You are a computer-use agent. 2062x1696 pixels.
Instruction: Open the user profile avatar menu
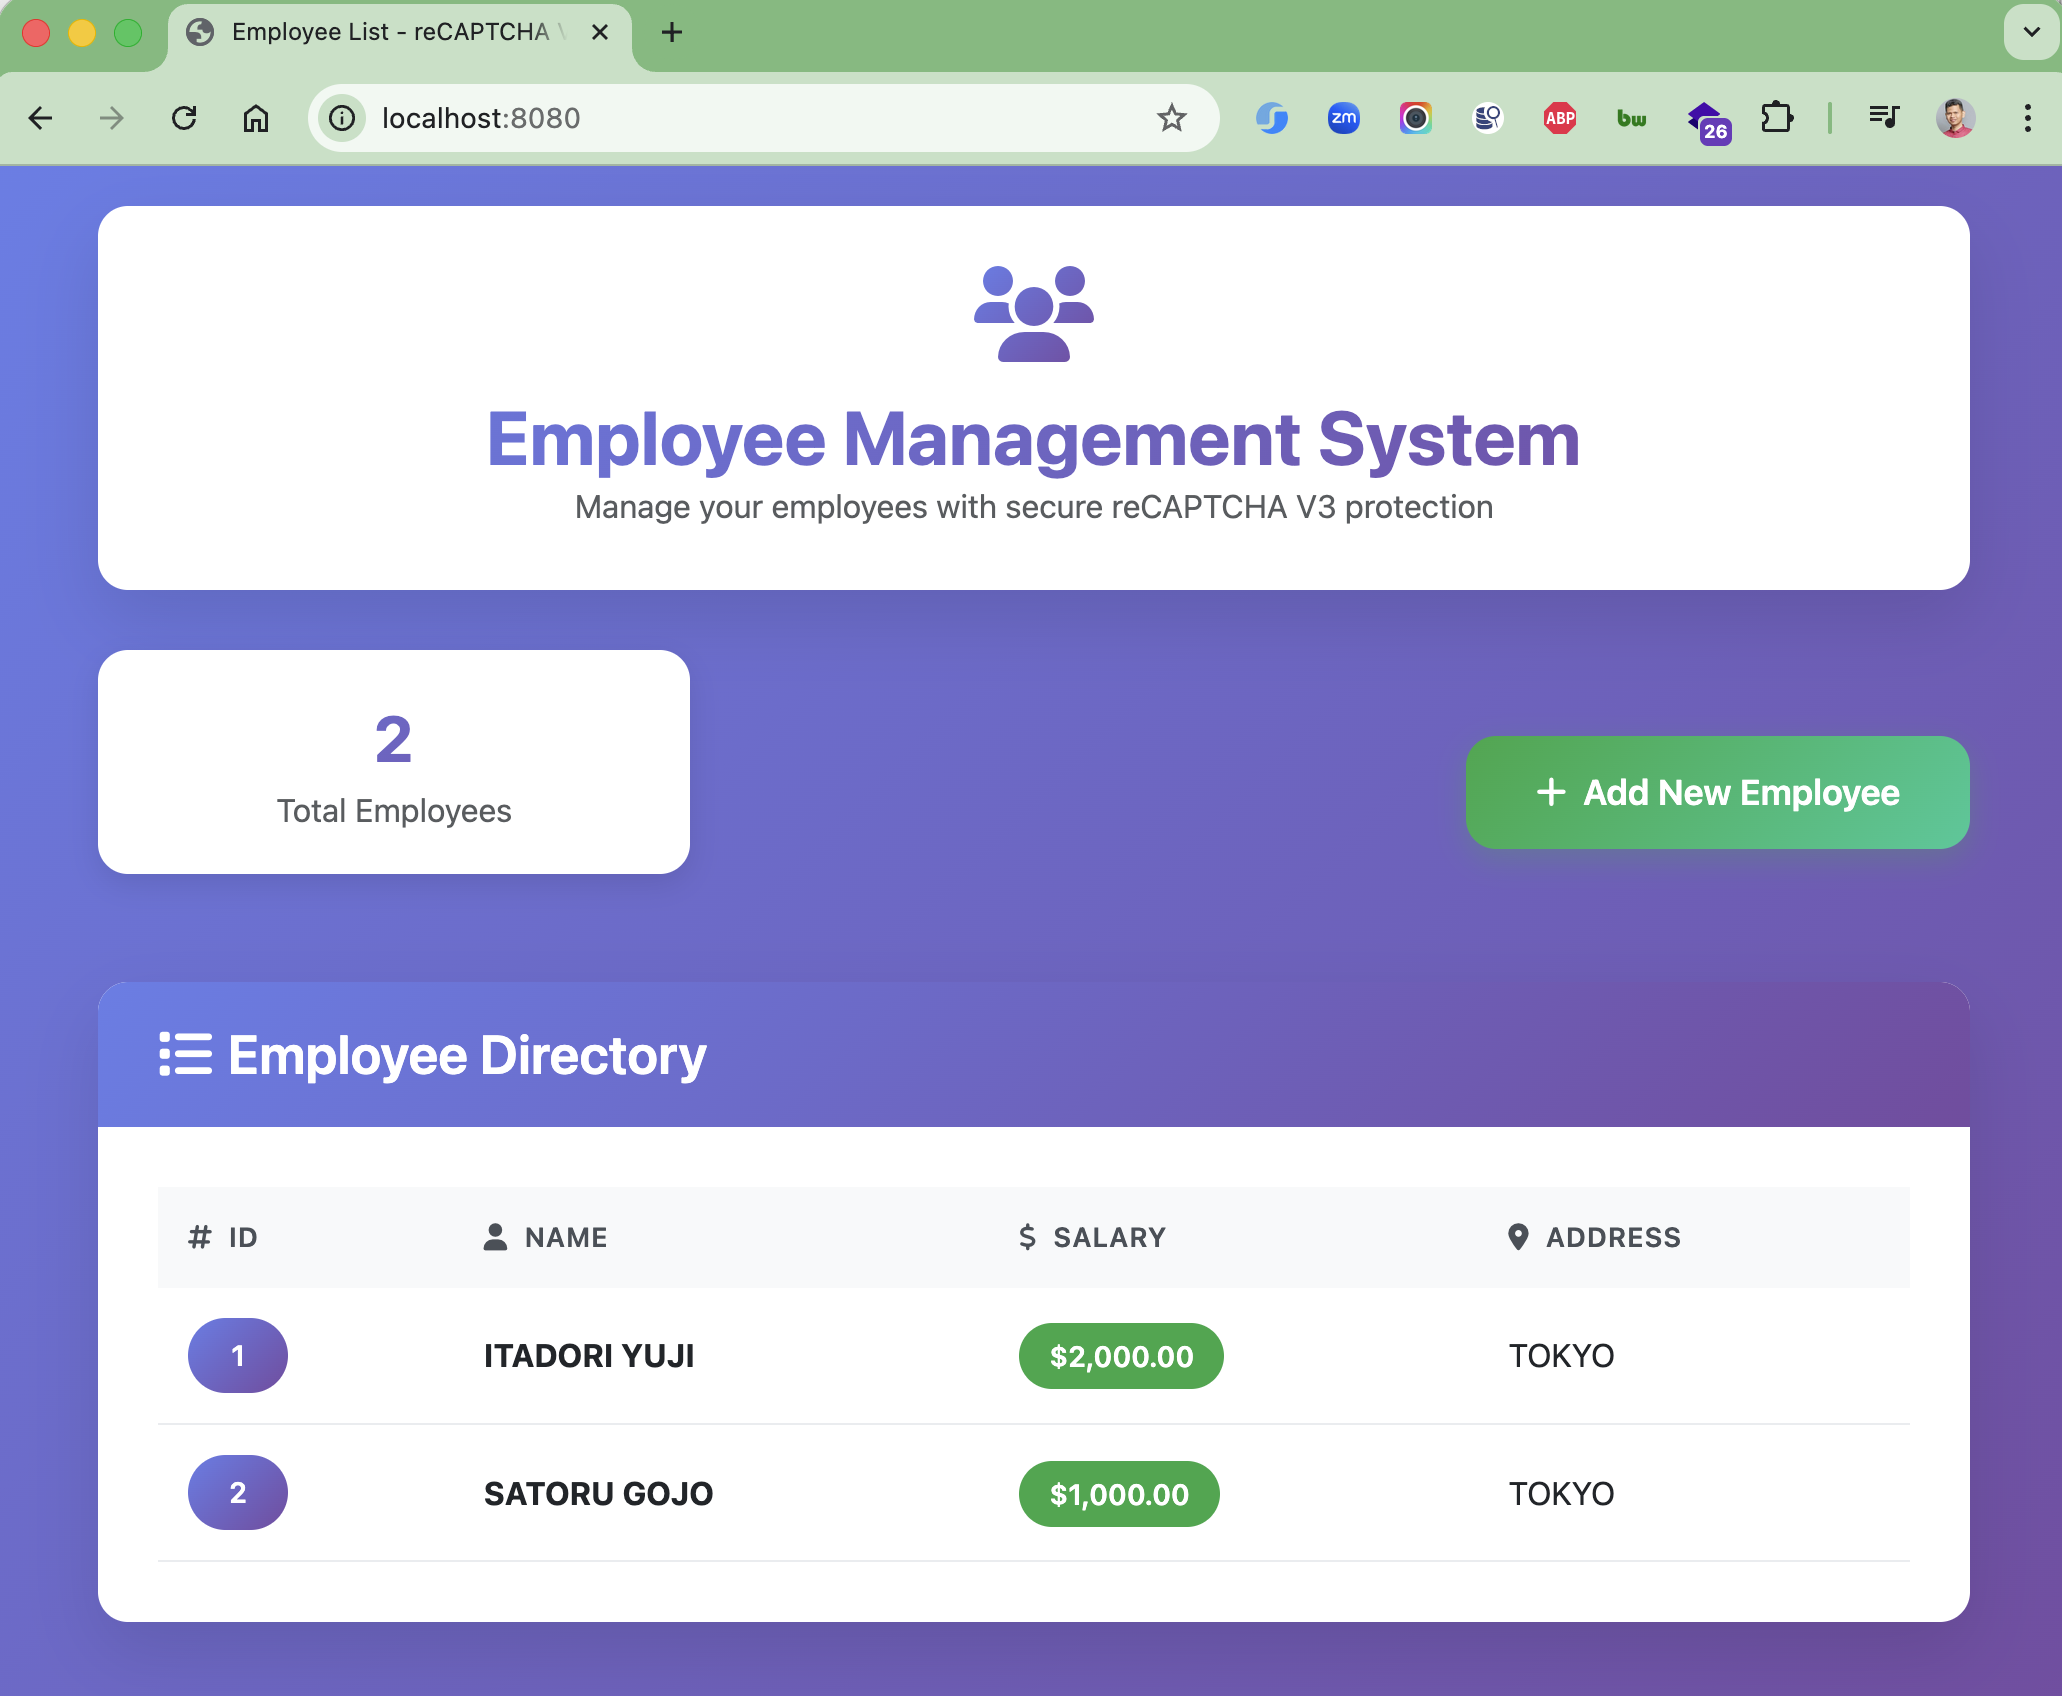(1955, 118)
